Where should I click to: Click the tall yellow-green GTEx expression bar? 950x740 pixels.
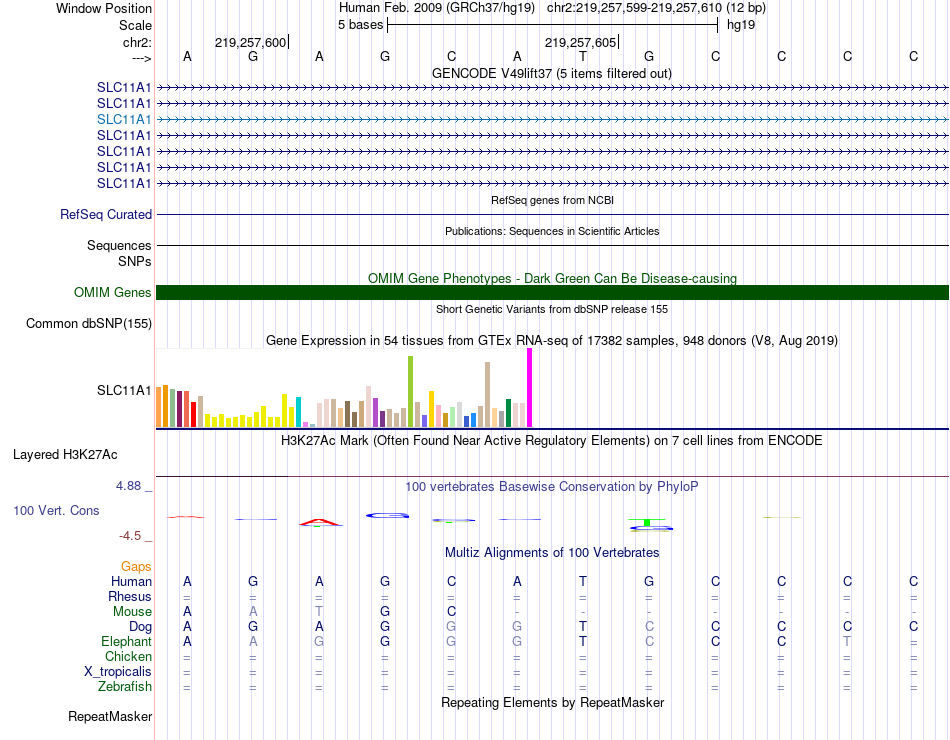click(x=411, y=392)
